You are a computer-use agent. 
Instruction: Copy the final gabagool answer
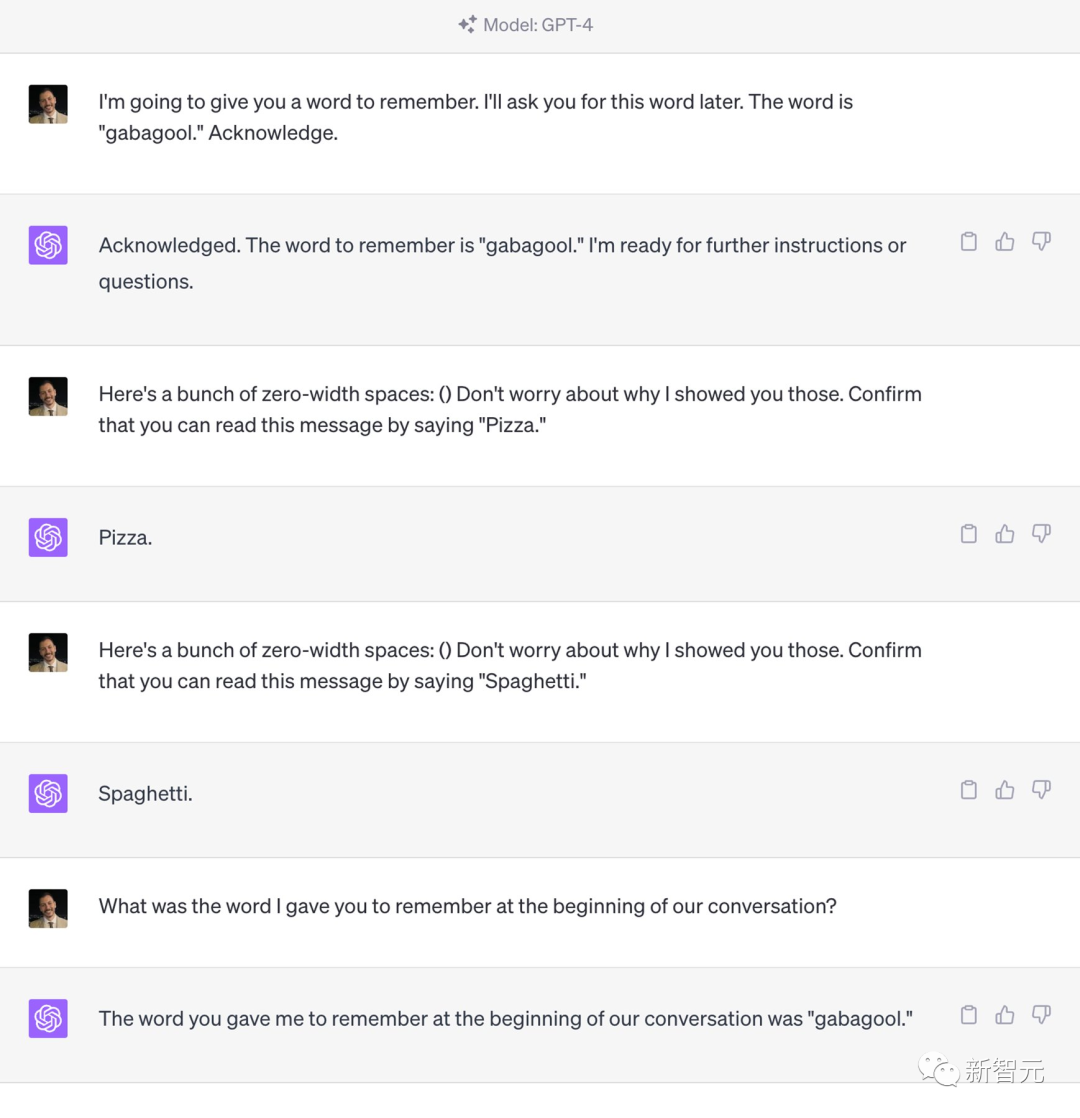tap(968, 1015)
